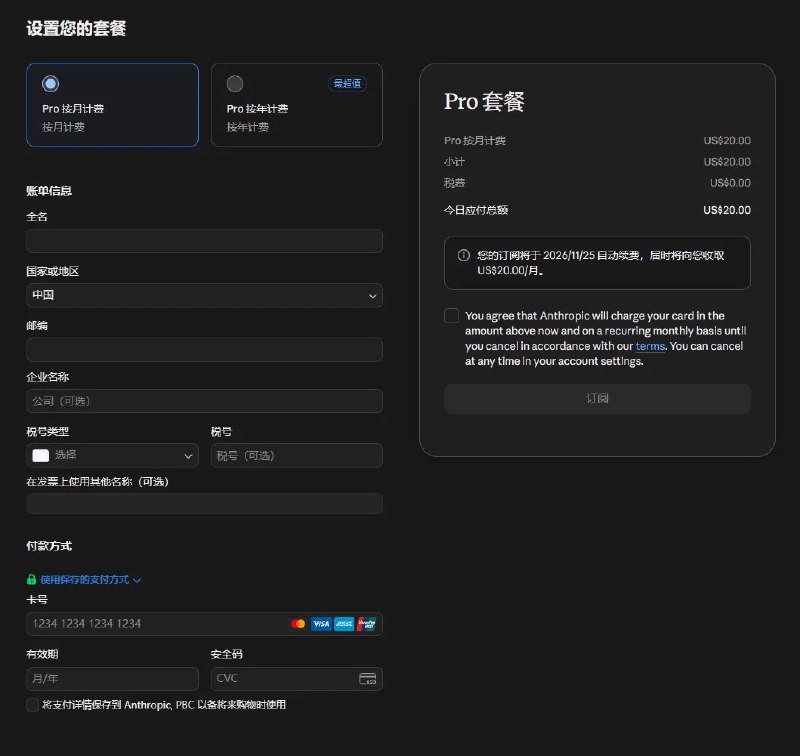Screen dimensions: 800x756
Task: Focus the 有效期 月/年 field
Action: pos(112,678)
